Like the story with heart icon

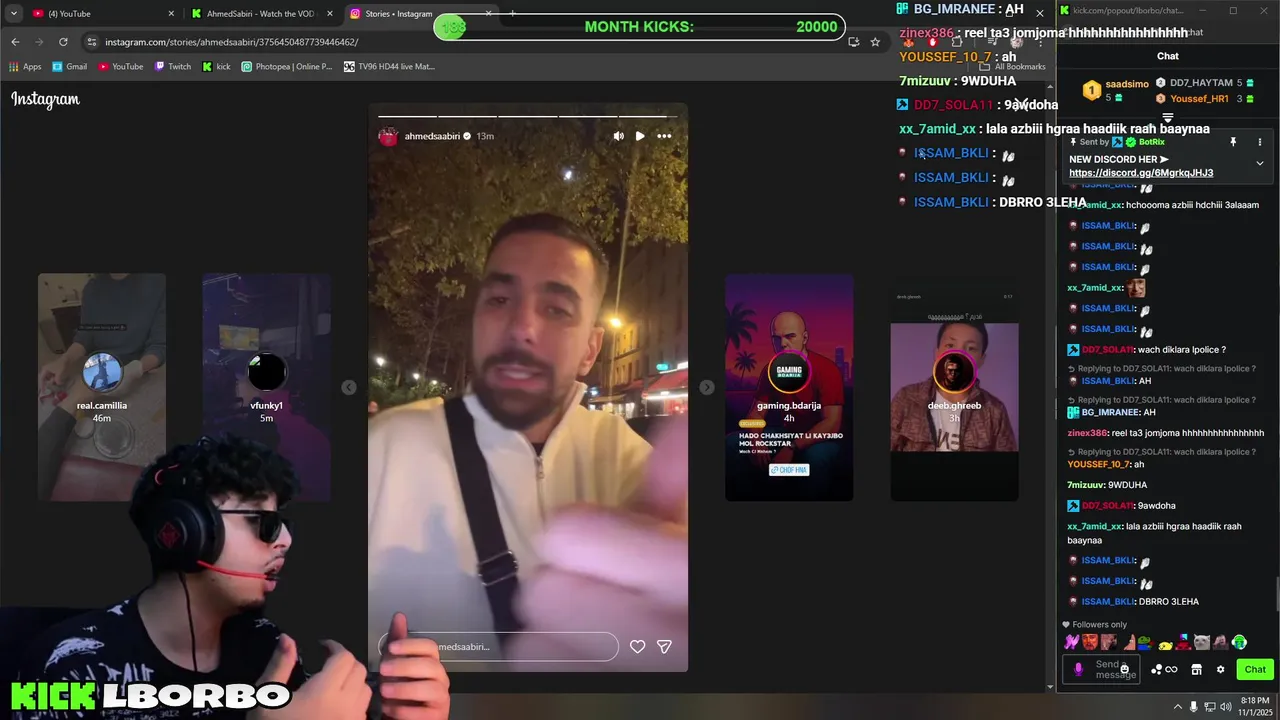click(637, 647)
